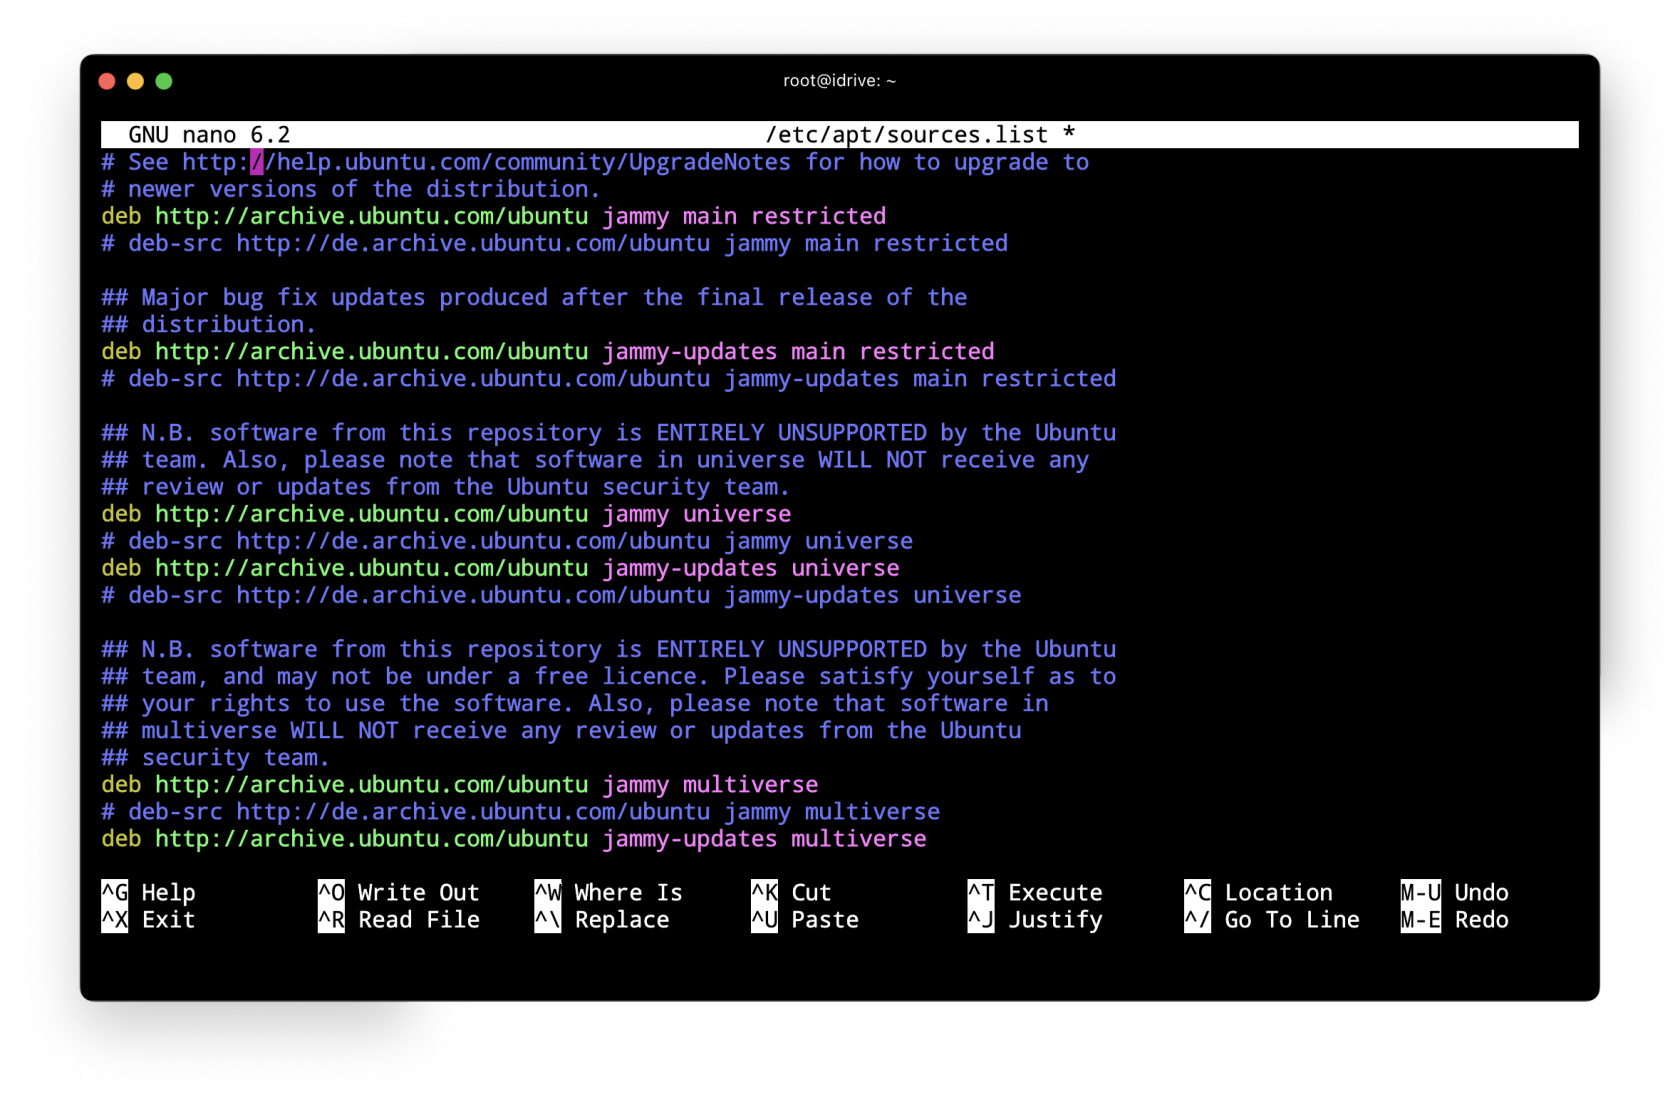Click the commented deb-src jammy main restricted line
The image size is (1680, 1107).
pyautogui.click(x=554, y=243)
